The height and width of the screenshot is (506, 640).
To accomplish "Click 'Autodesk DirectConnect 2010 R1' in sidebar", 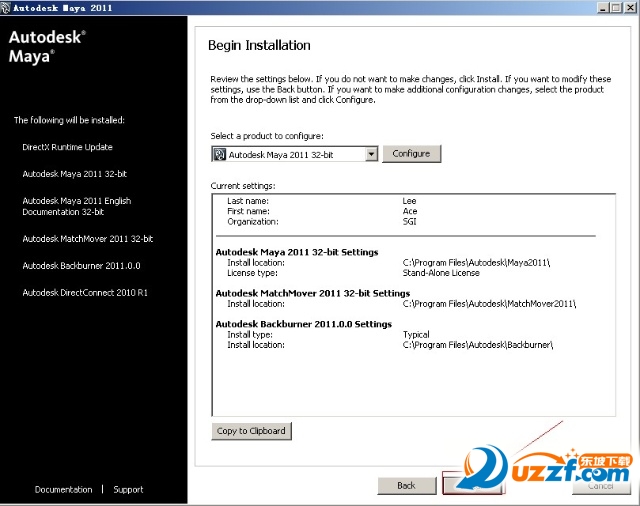I will point(85,293).
